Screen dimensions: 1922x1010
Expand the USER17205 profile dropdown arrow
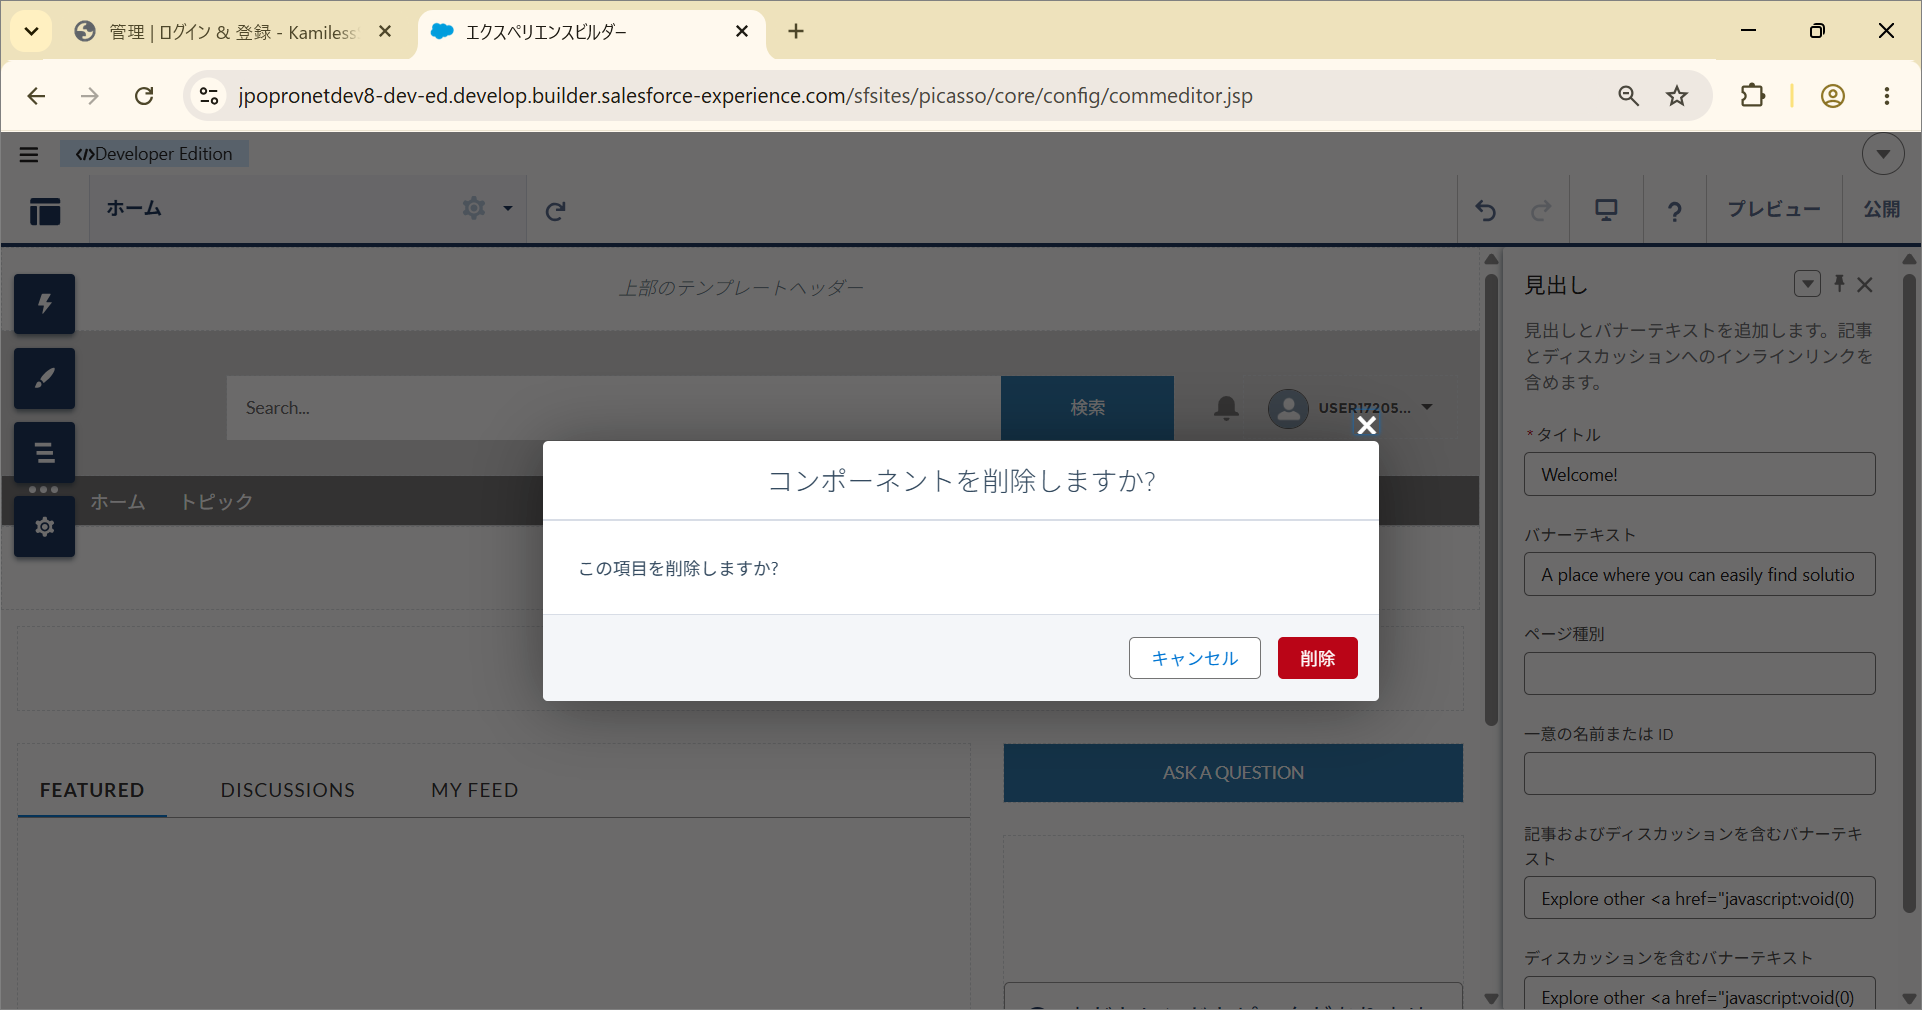tap(1427, 407)
